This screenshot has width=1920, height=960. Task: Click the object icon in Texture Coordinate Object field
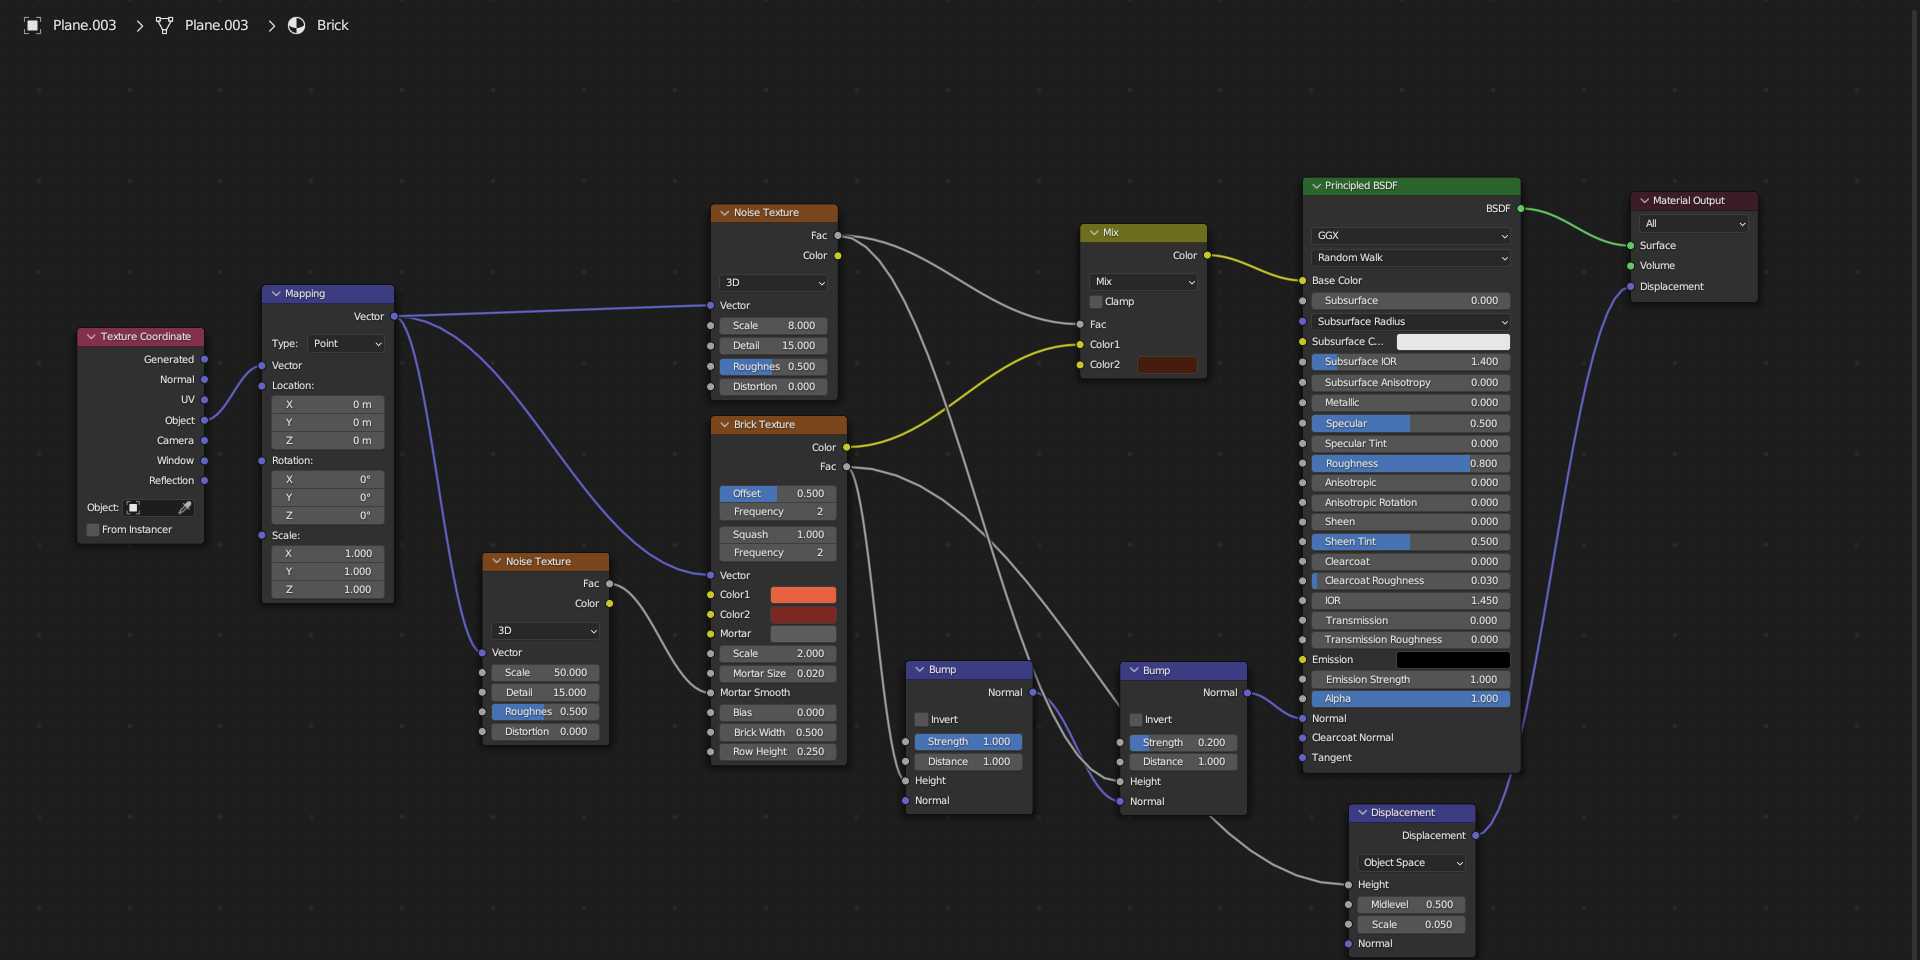(x=134, y=508)
